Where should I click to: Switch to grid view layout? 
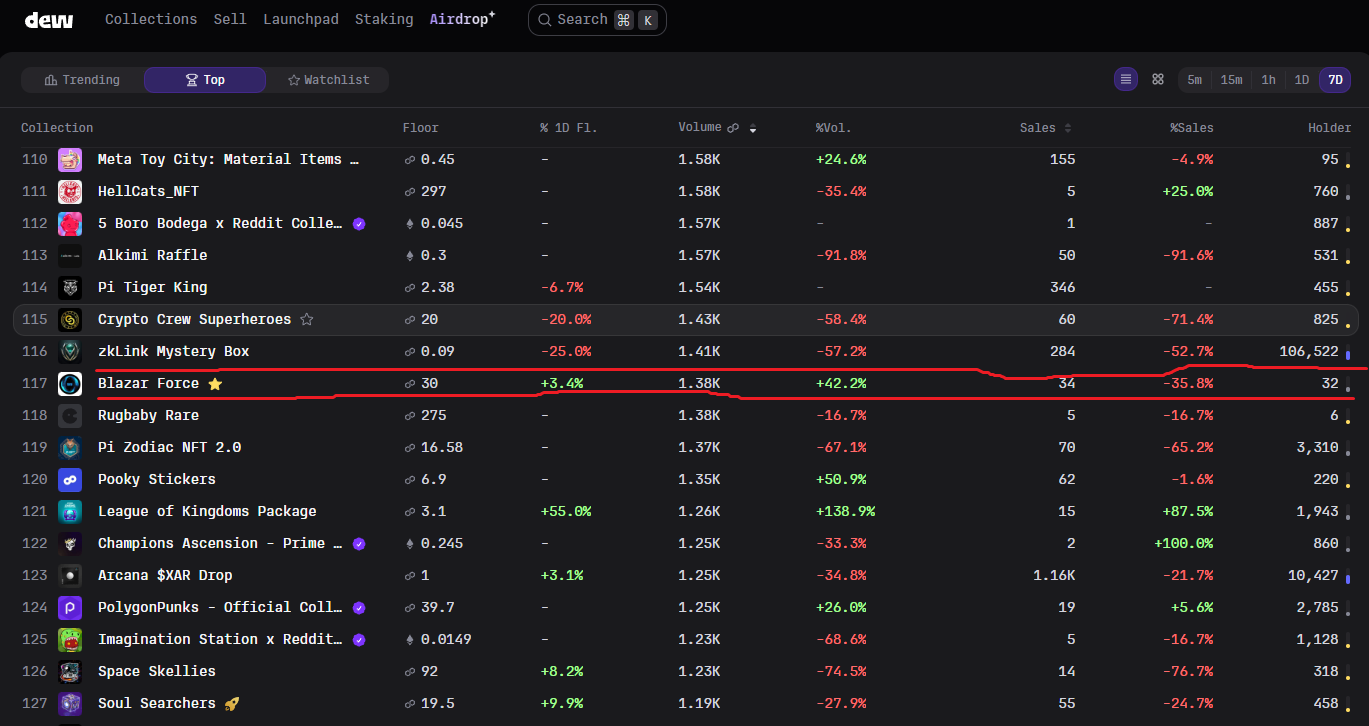[x=1158, y=80]
